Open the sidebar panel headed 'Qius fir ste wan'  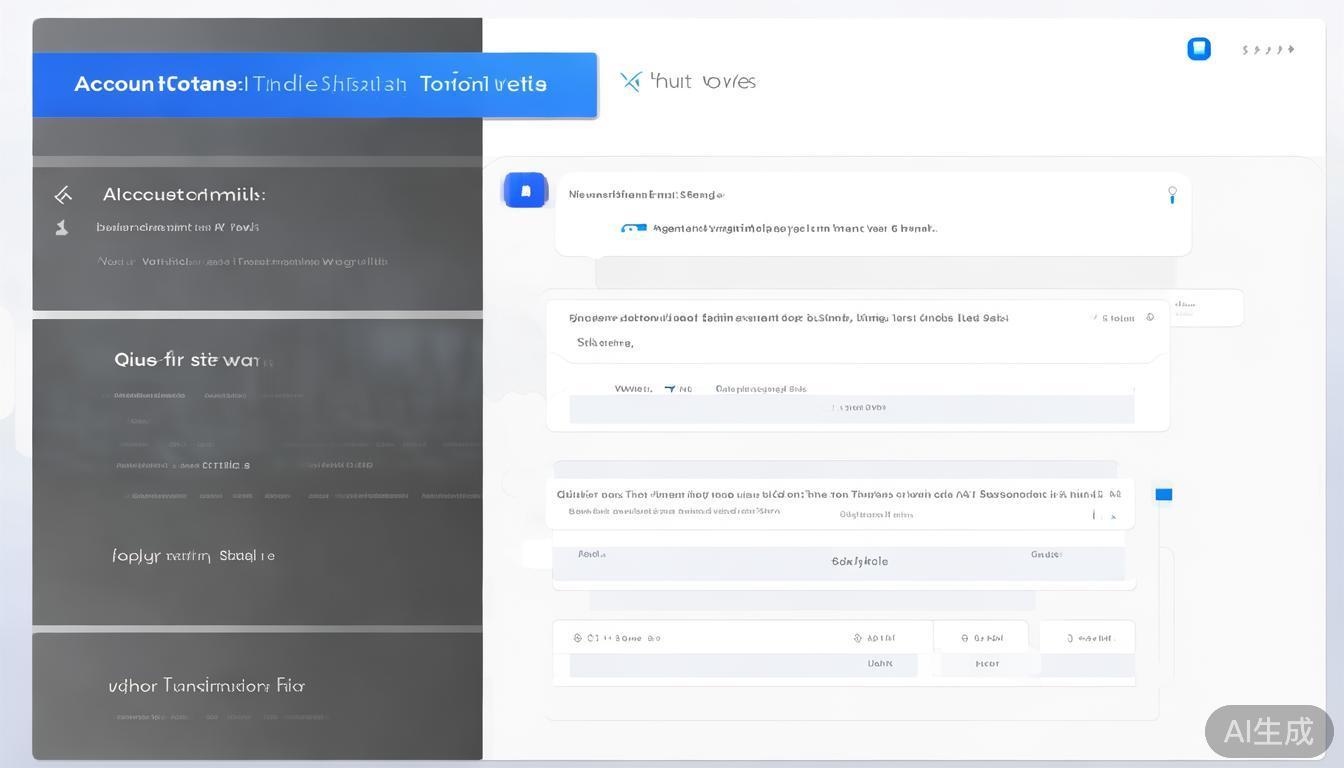(257, 471)
